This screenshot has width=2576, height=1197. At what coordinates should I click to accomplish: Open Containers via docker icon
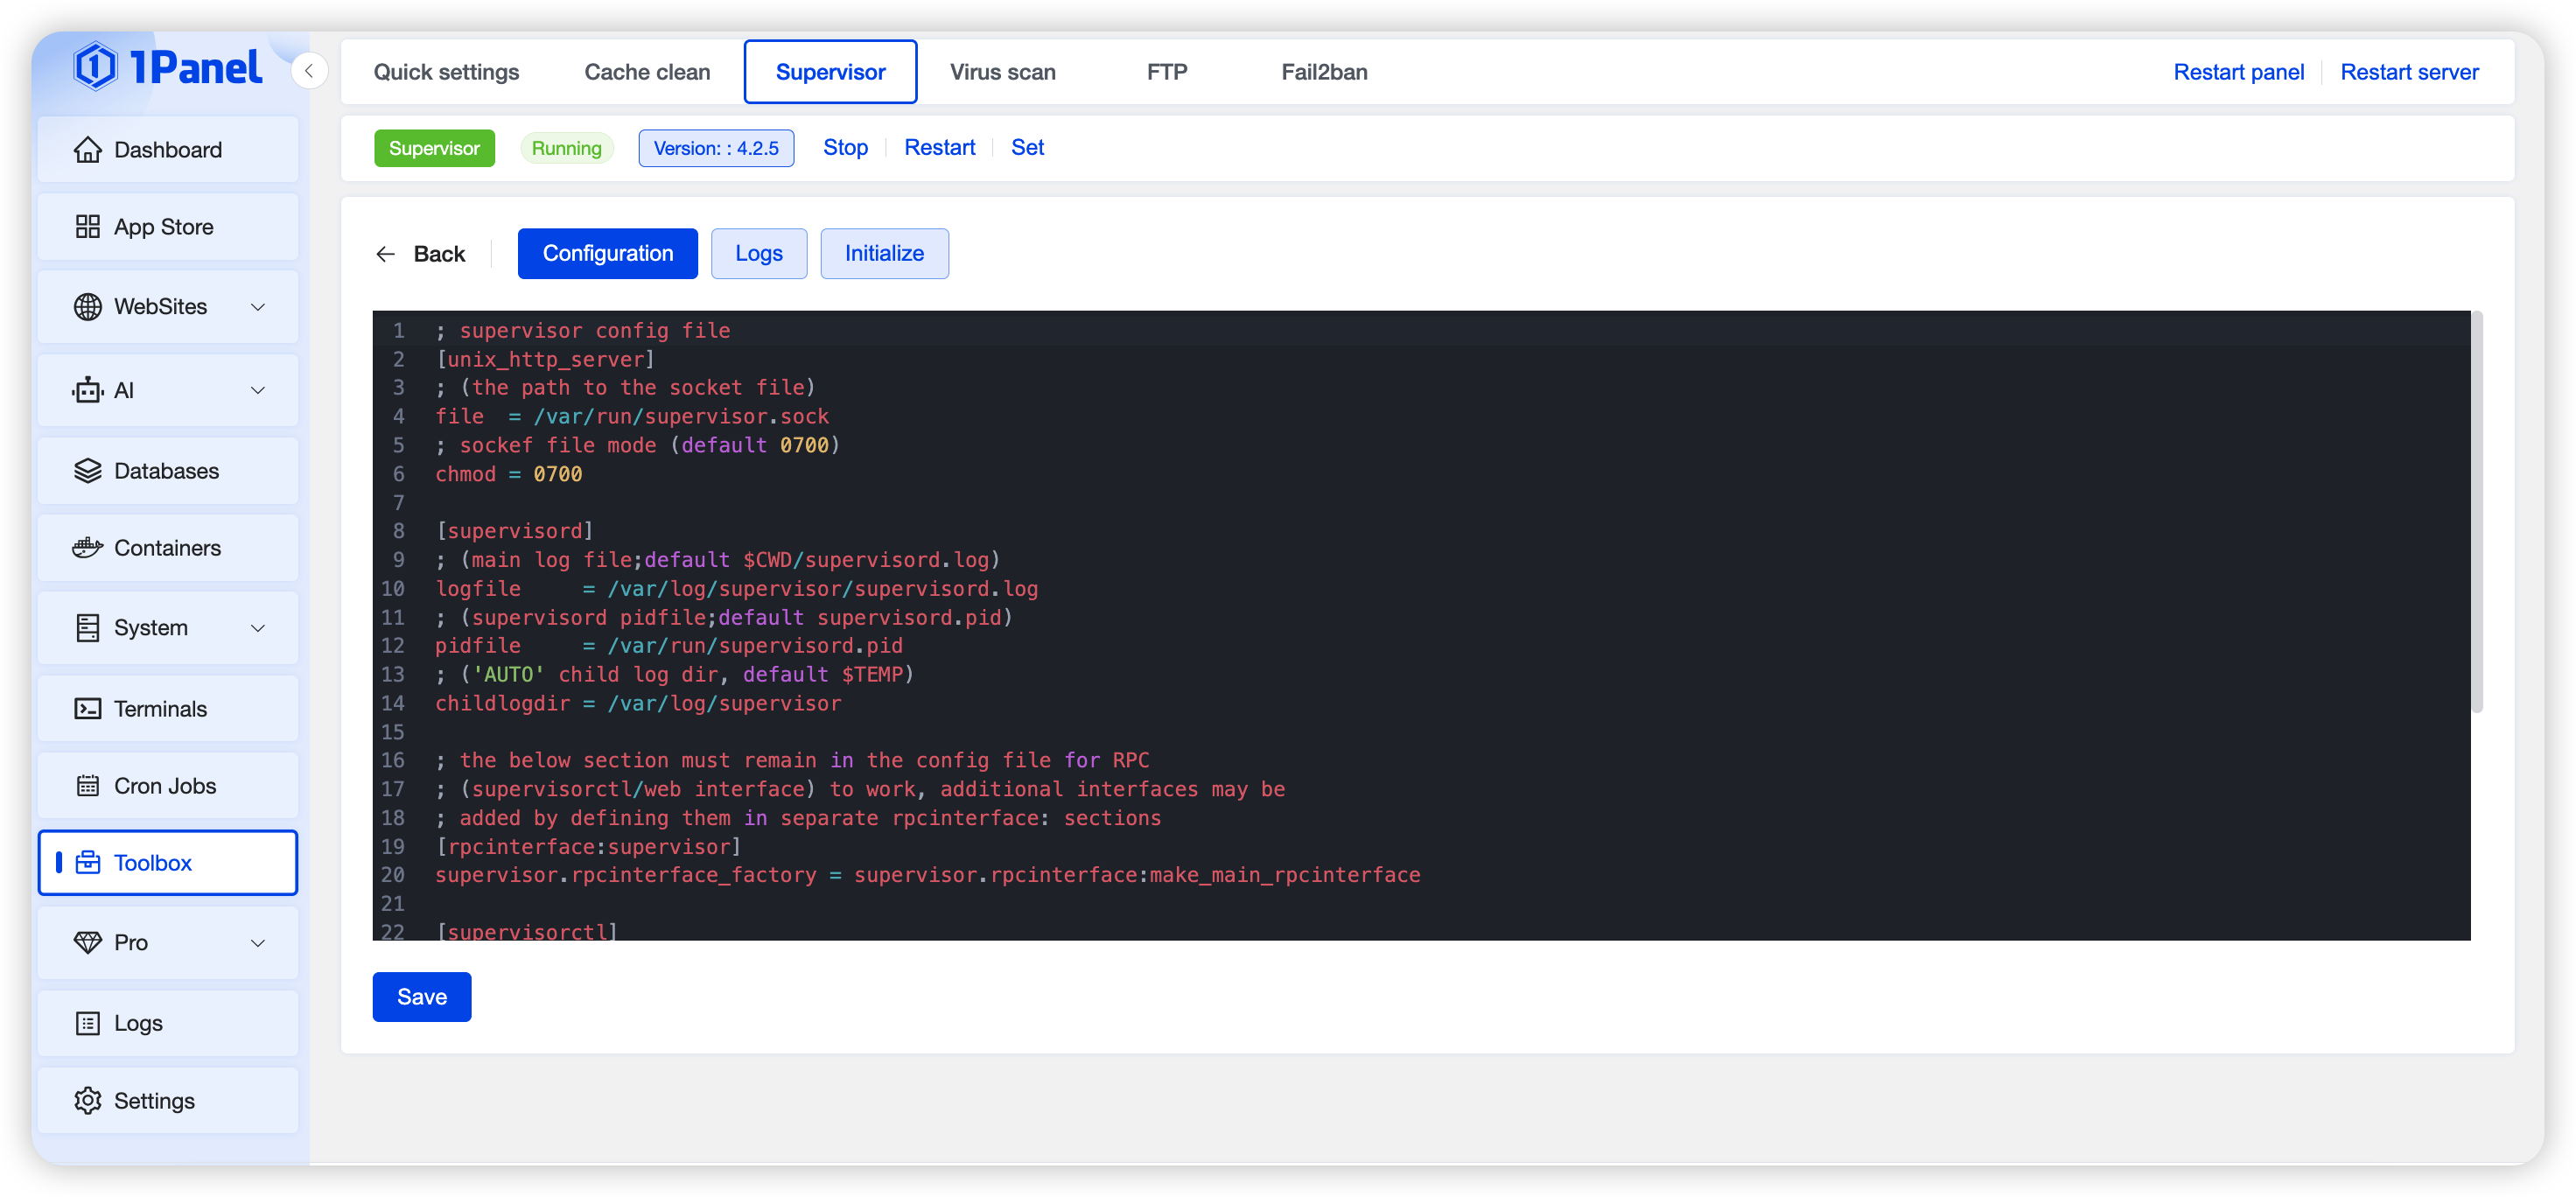87,548
